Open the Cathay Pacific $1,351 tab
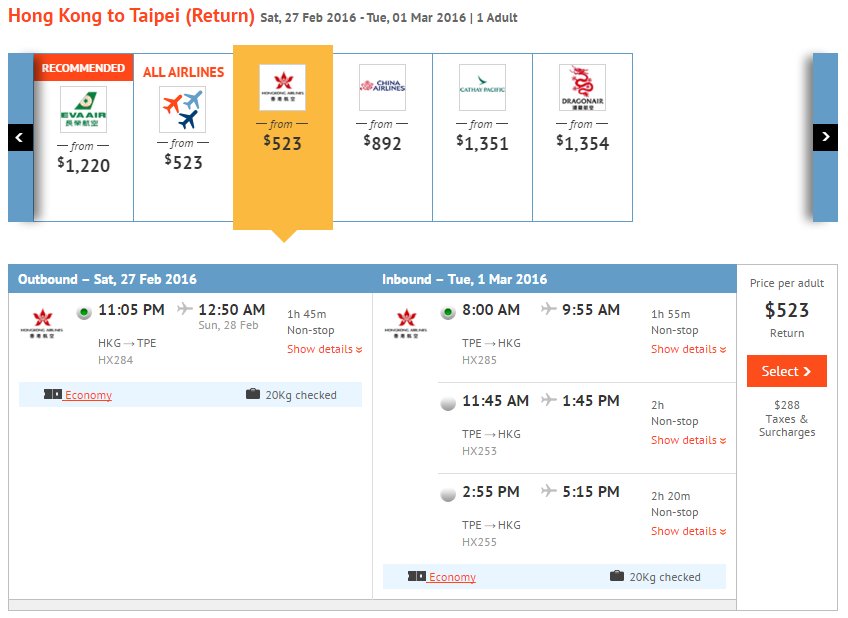The height and width of the screenshot is (618, 848). (x=482, y=137)
